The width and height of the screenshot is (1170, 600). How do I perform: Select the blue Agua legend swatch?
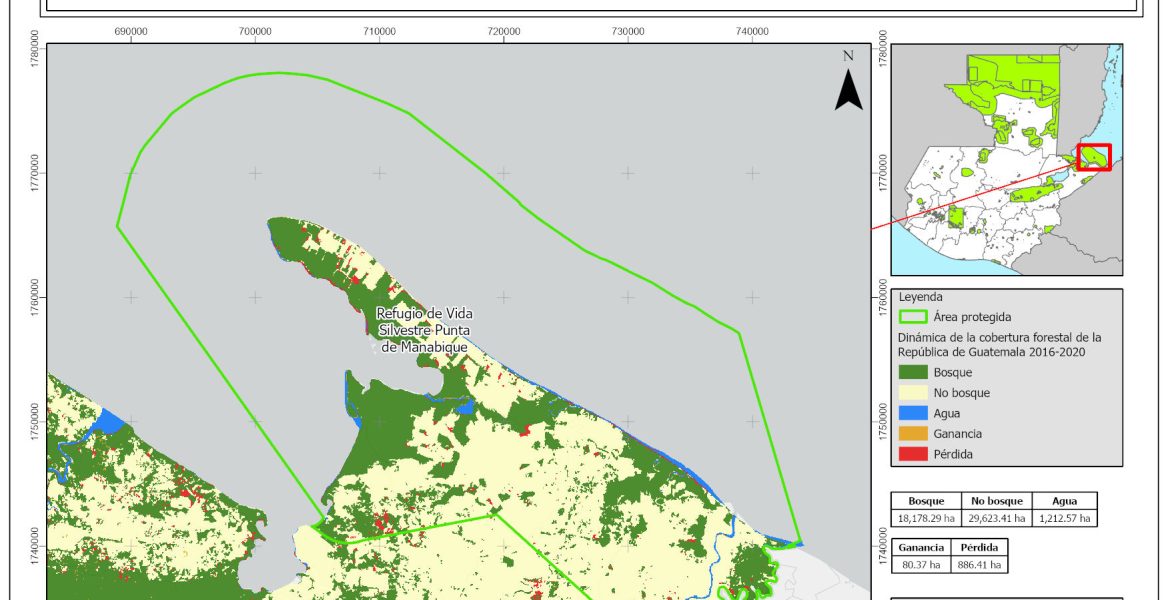pos(913,413)
